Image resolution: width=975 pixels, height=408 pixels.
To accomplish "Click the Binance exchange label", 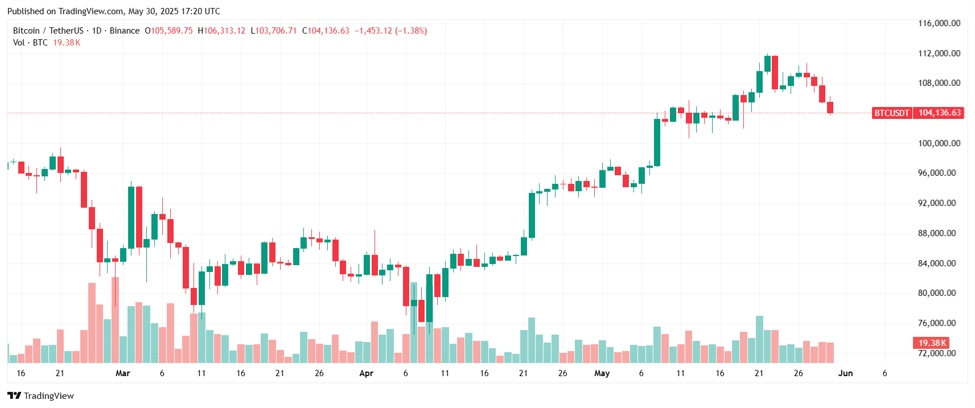I will click(124, 30).
